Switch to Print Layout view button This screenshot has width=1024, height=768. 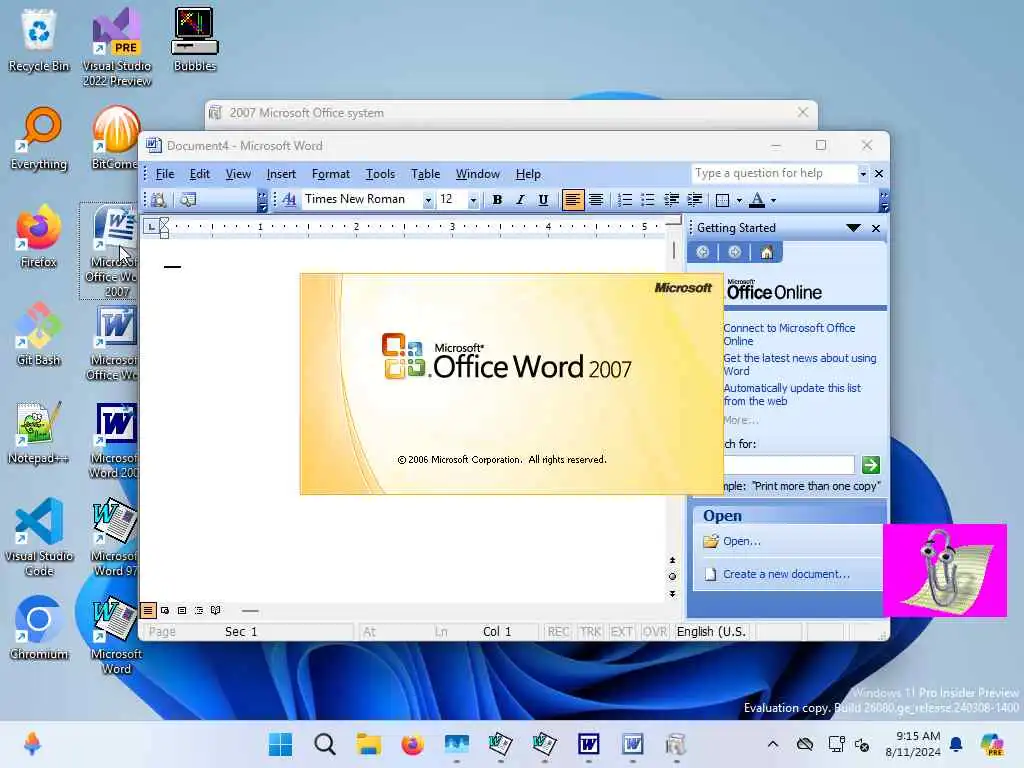(x=182, y=611)
